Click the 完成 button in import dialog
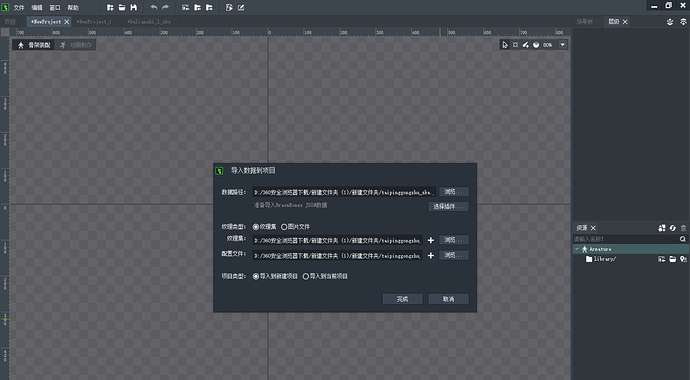Image resolution: width=690 pixels, height=380 pixels. click(x=403, y=299)
